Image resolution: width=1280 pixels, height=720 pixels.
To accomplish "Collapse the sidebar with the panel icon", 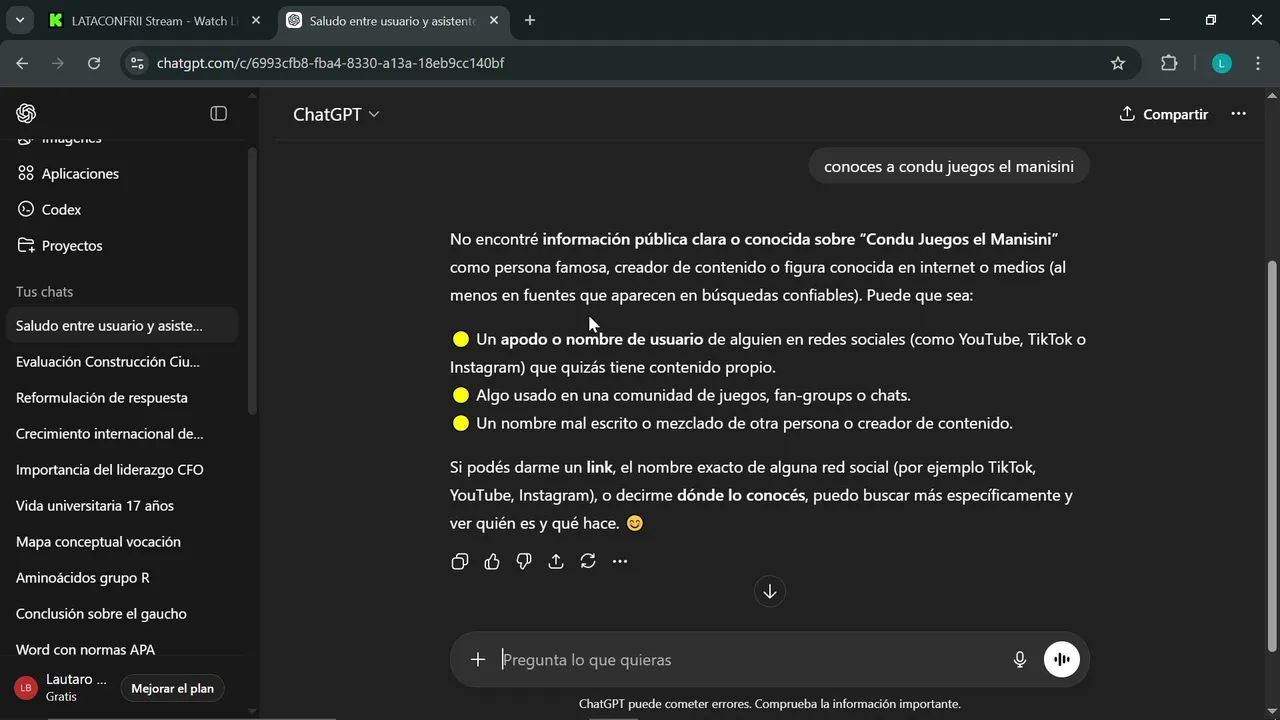I will tap(218, 113).
